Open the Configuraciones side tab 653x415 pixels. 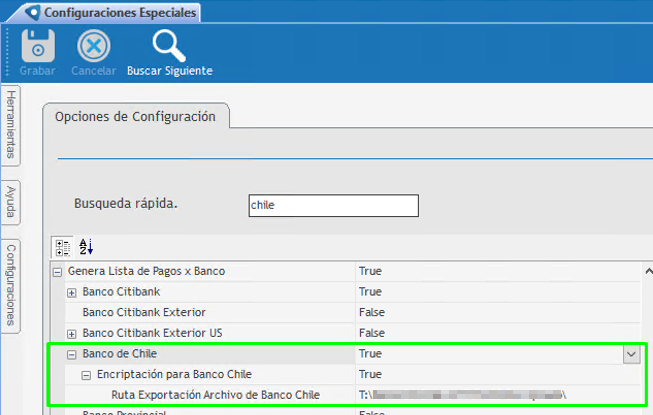point(11,286)
